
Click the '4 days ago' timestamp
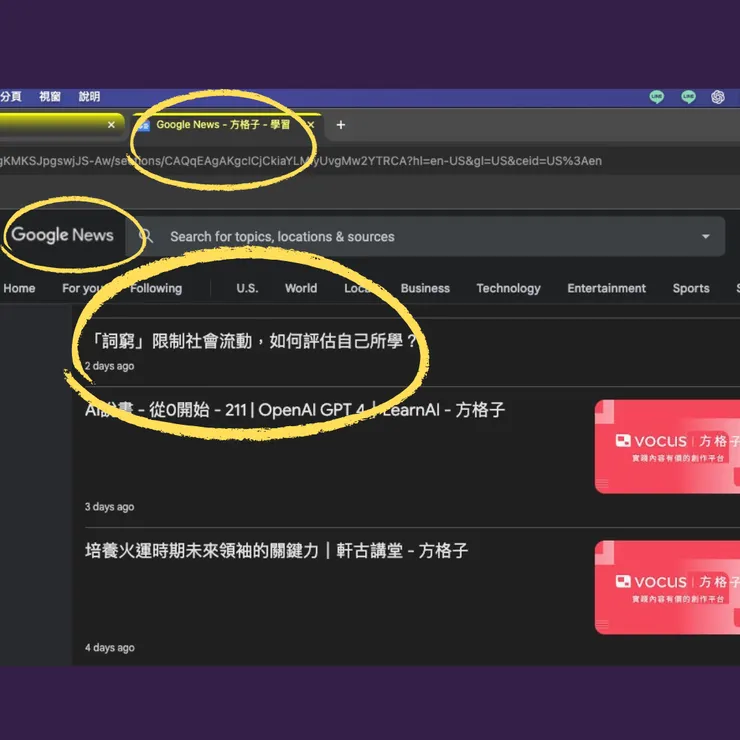click(109, 648)
